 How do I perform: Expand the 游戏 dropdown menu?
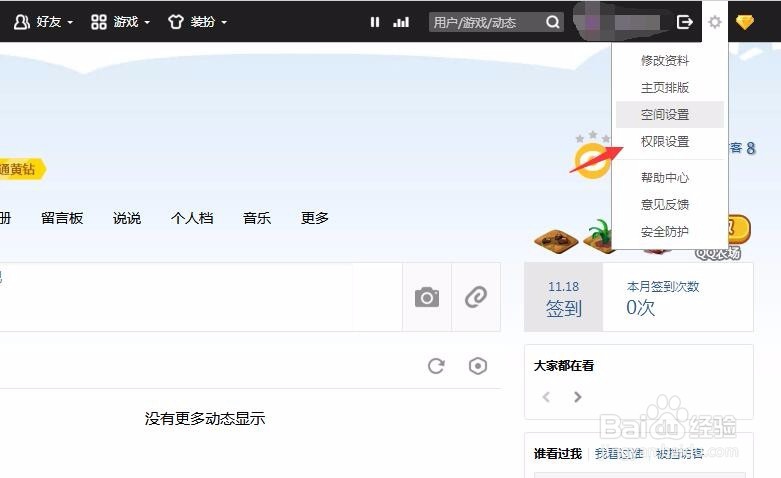121,22
